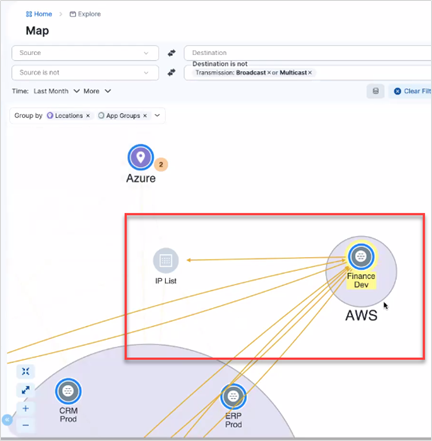Select the IP List node icon

click(166, 260)
